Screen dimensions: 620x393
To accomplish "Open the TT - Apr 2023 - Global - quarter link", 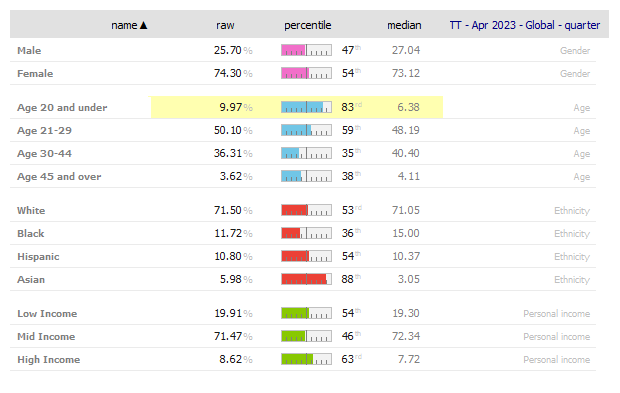I will (x=525, y=25).
